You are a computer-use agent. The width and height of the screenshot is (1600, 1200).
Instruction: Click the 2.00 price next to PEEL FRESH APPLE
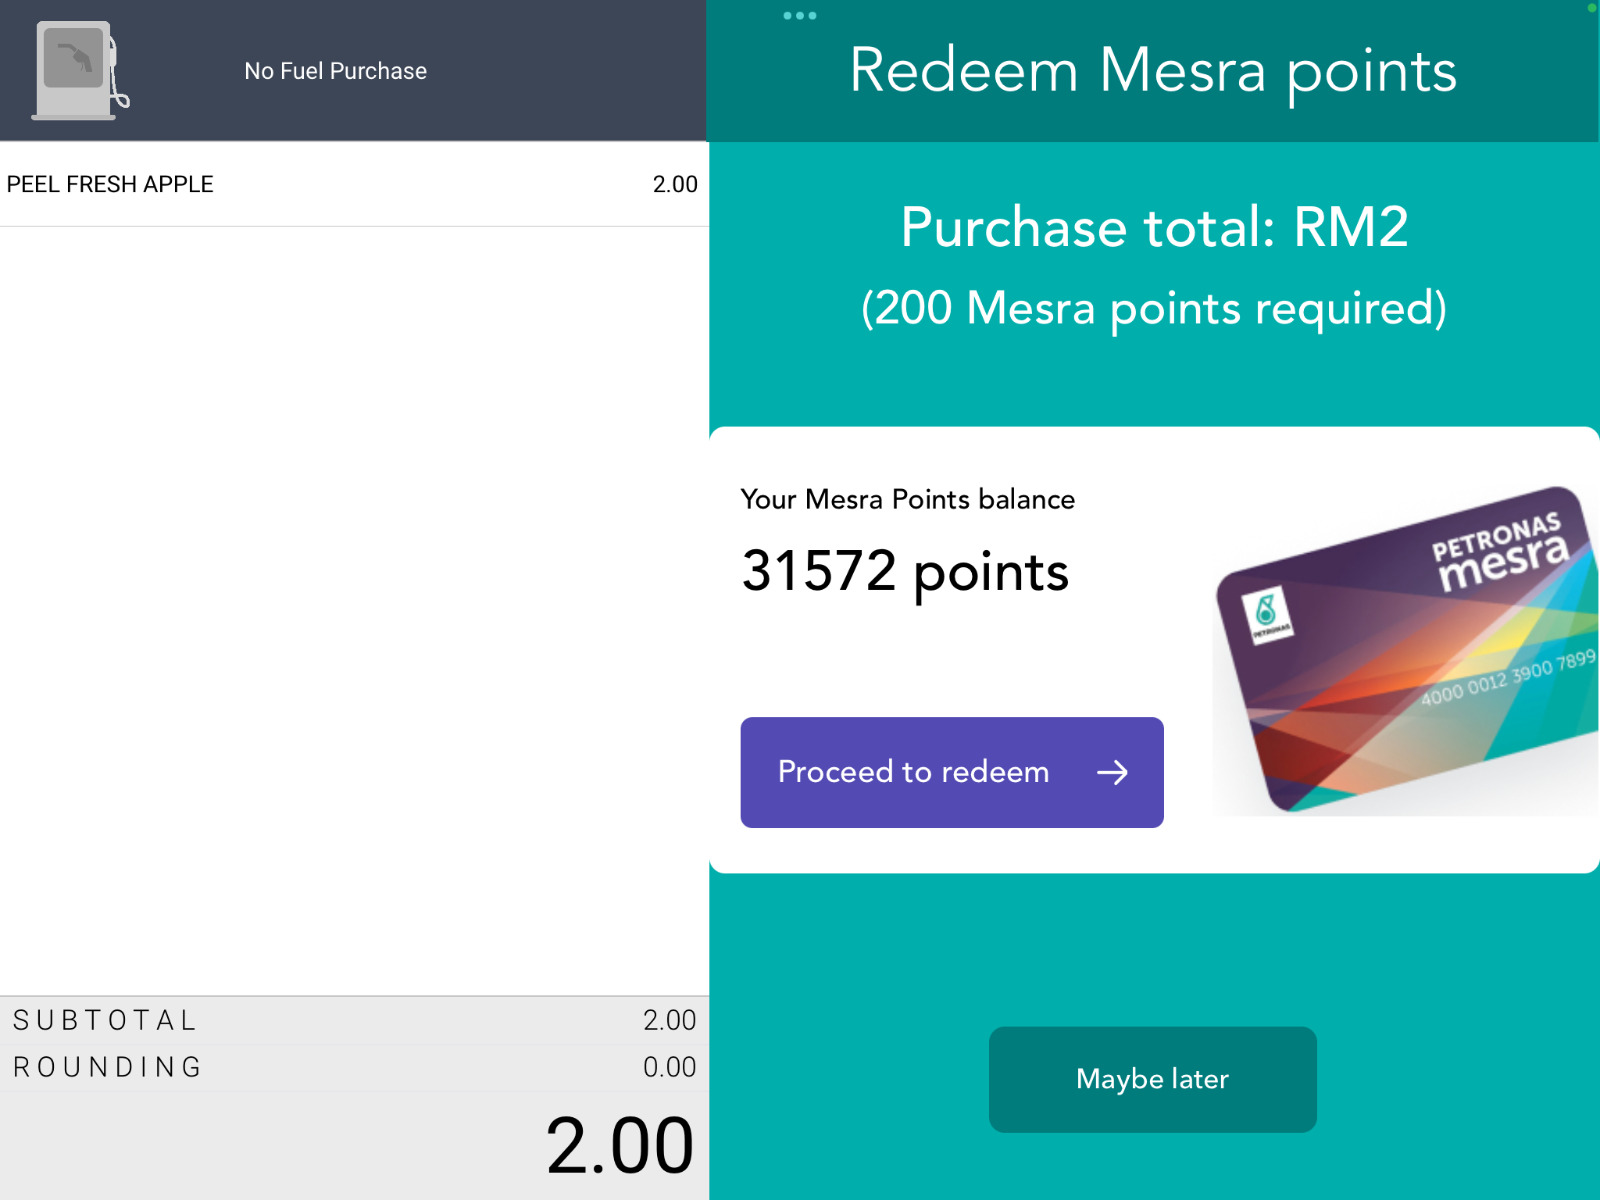click(673, 184)
